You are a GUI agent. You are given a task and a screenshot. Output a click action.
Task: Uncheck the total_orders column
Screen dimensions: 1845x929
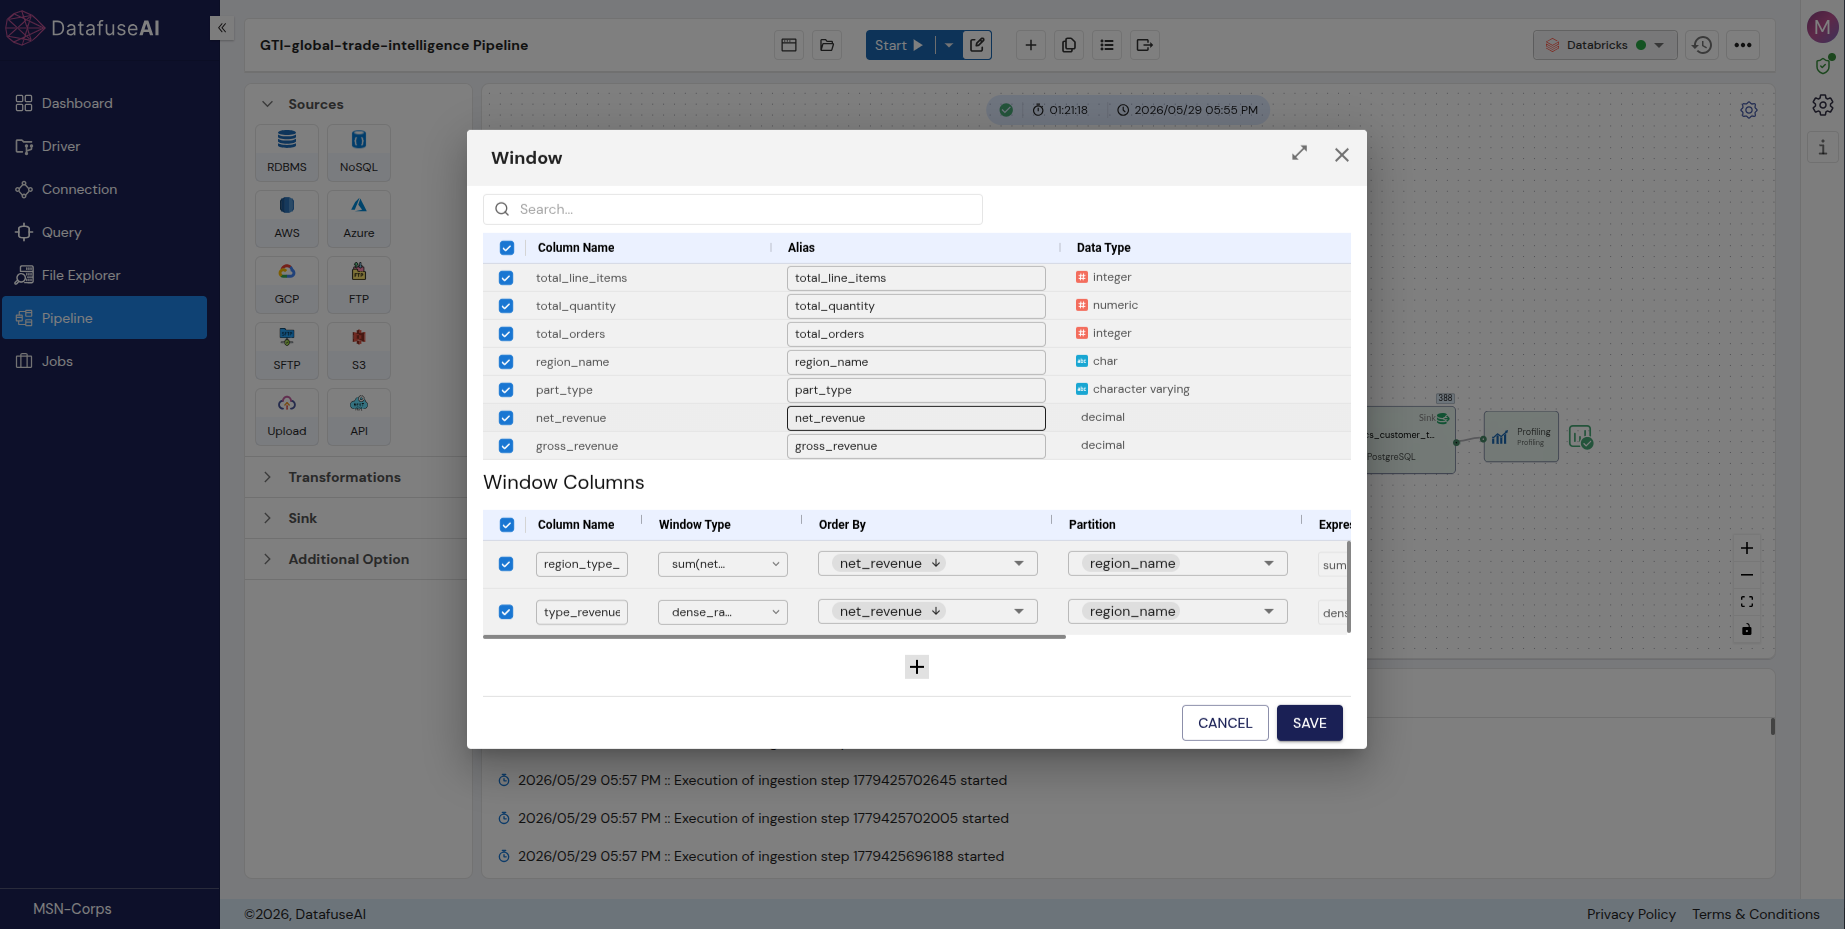[506, 334]
